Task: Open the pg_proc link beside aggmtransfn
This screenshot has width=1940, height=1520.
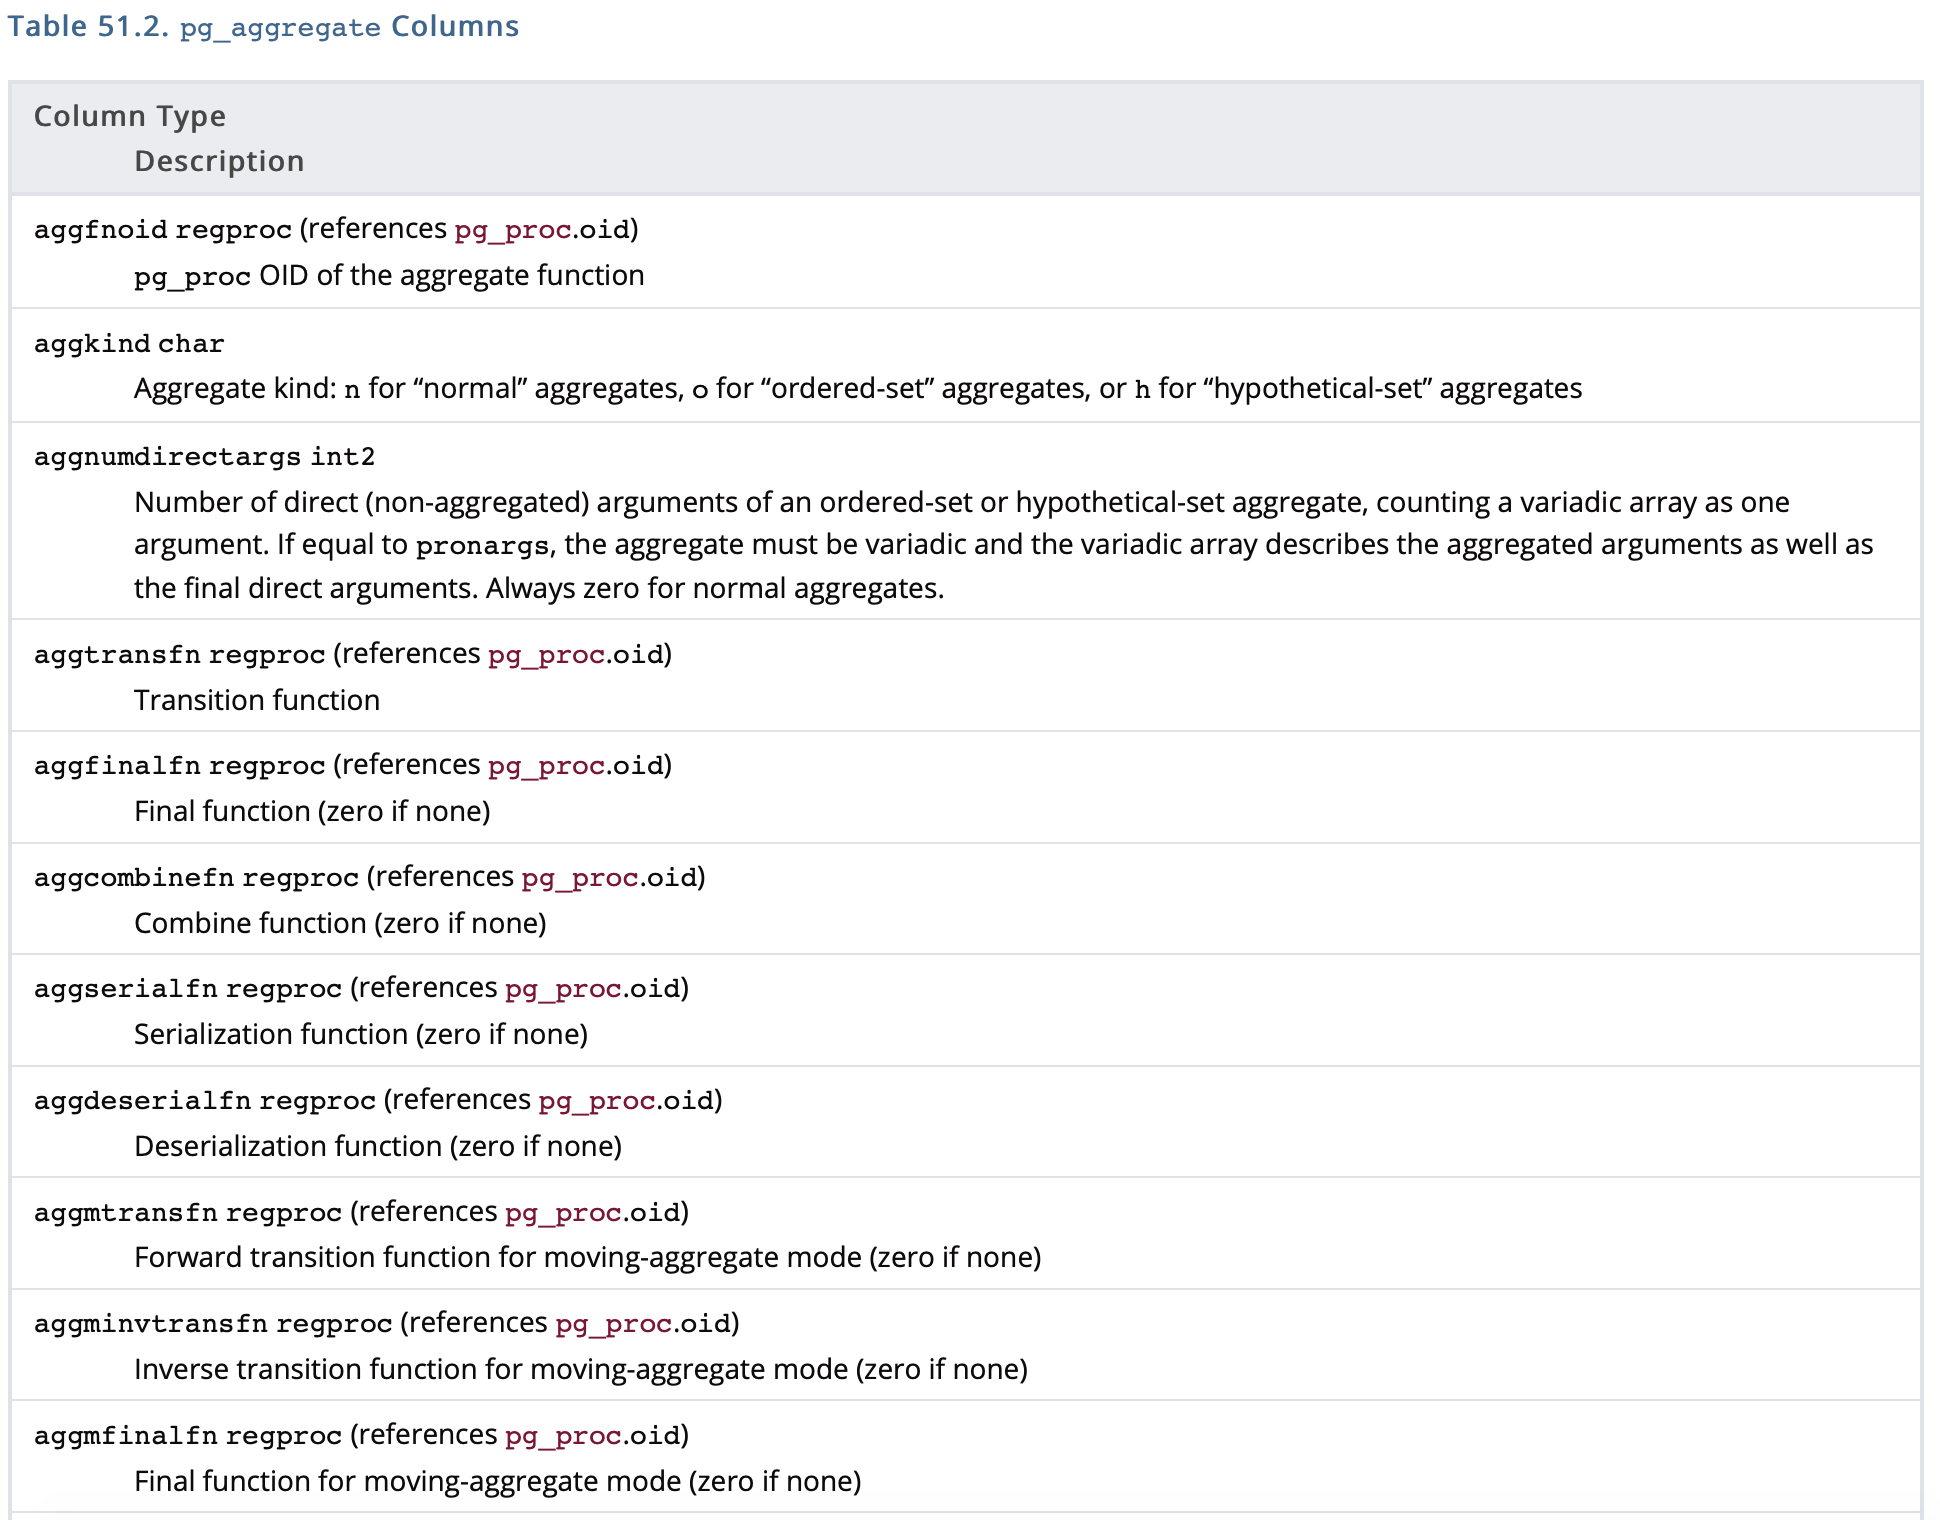Action: coord(563,1213)
